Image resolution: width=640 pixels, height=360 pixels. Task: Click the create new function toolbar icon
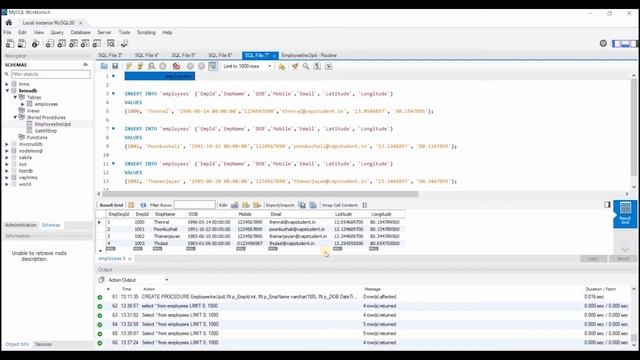click(97, 43)
